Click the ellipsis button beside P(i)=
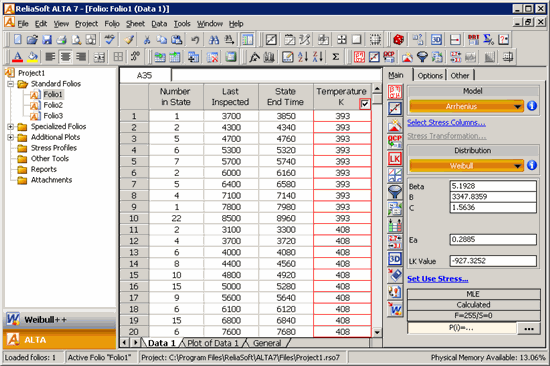550x366 pixels. (x=529, y=329)
